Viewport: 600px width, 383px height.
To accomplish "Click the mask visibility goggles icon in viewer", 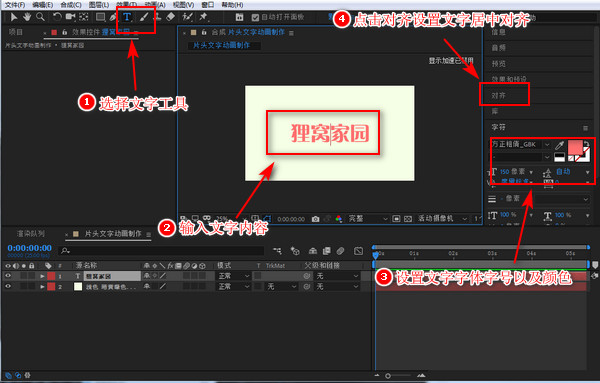I will (207, 218).
